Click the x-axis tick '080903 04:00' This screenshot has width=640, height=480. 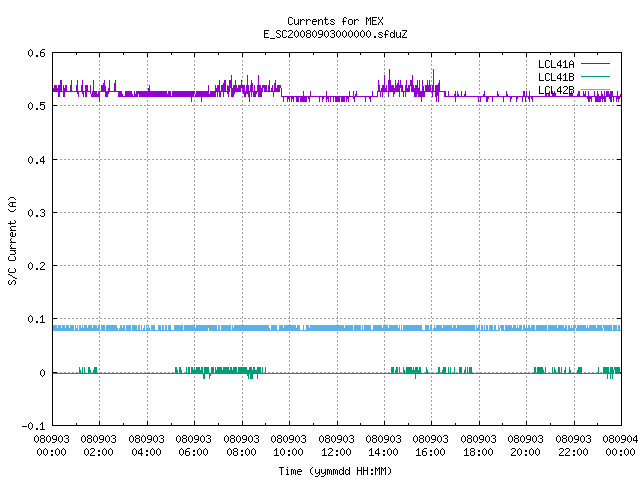click(x=147, y=445)
